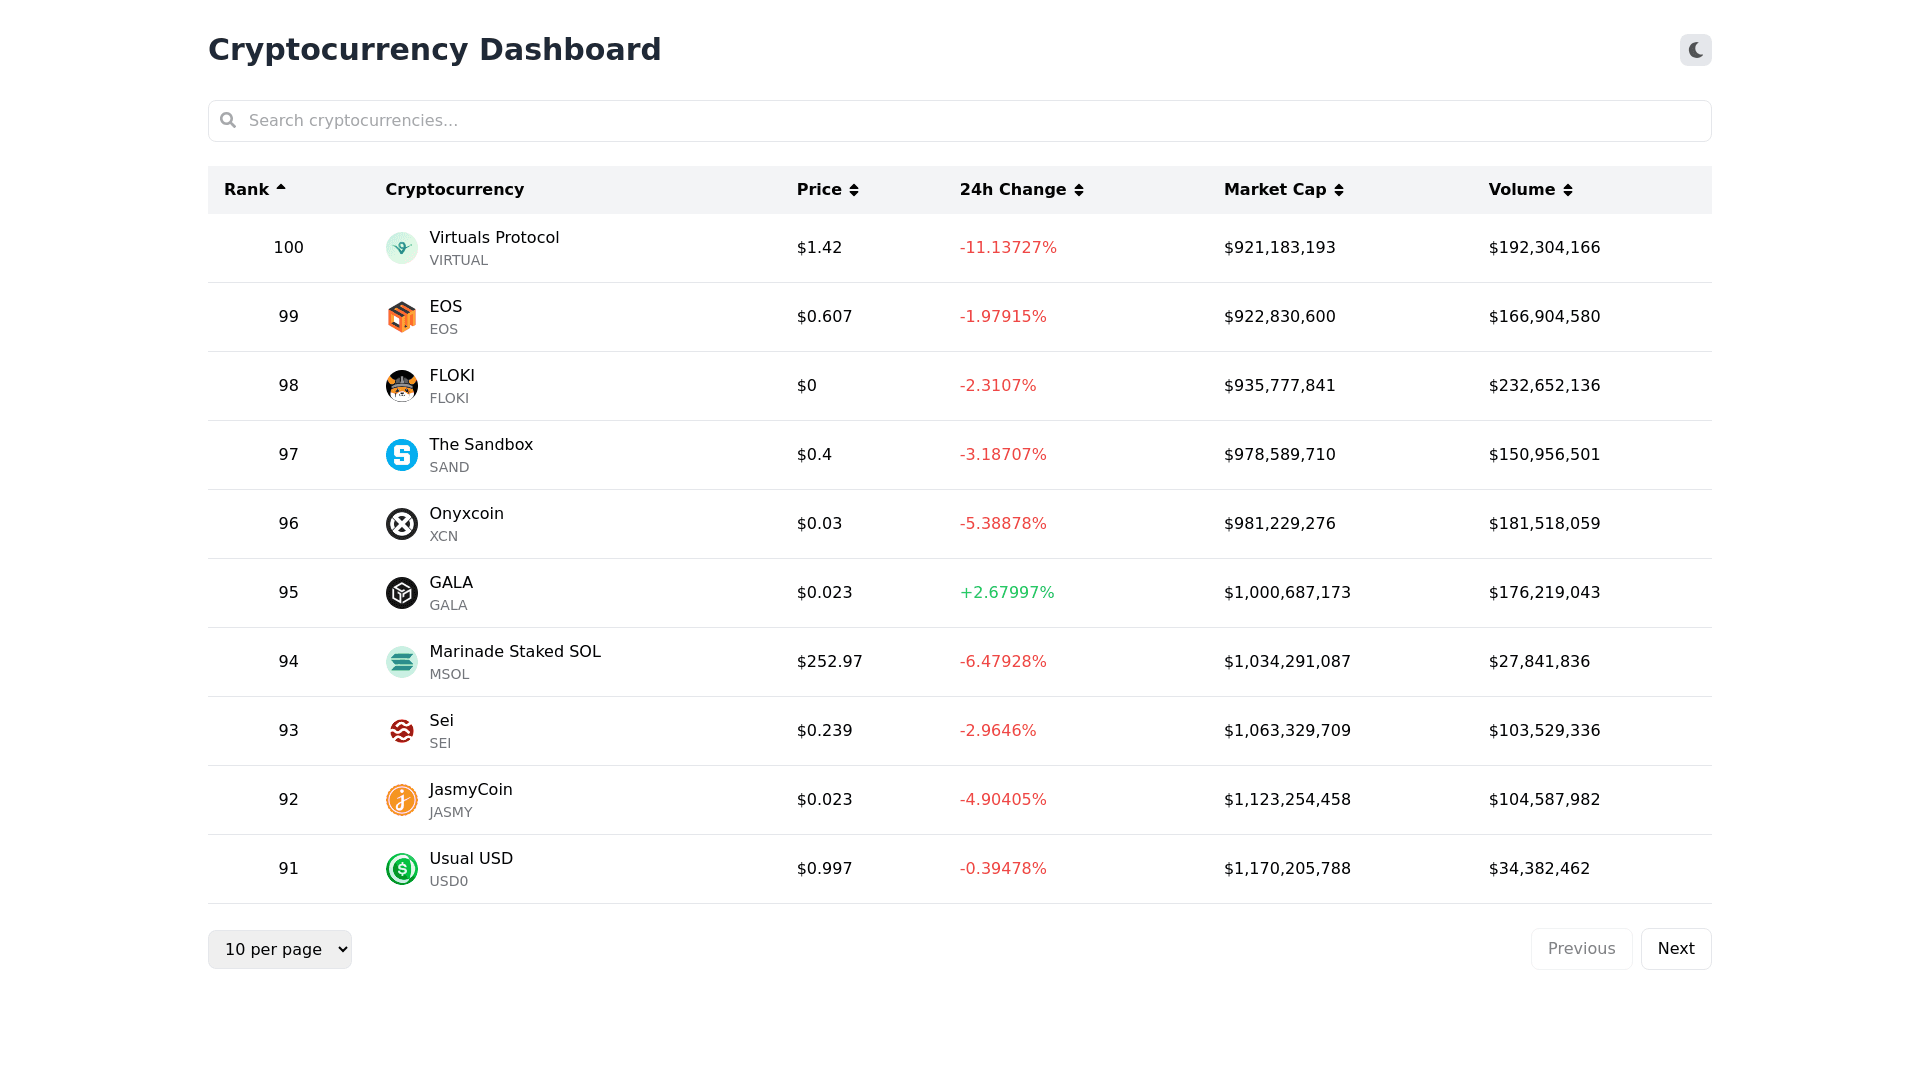Sort by 24h Change column
This screenshot has height=1080, width=1920.
coord(1021,190)
